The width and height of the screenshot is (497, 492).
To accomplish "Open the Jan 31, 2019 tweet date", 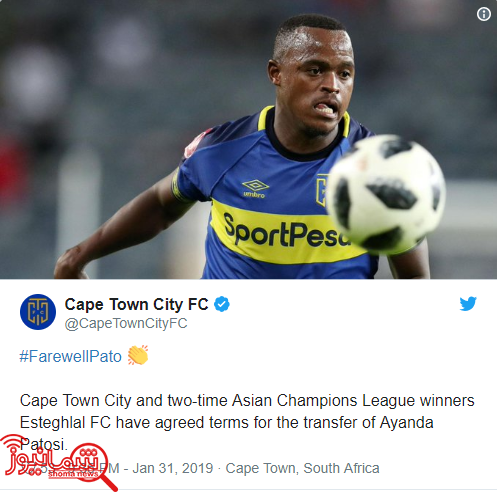I will click(172, 468).
